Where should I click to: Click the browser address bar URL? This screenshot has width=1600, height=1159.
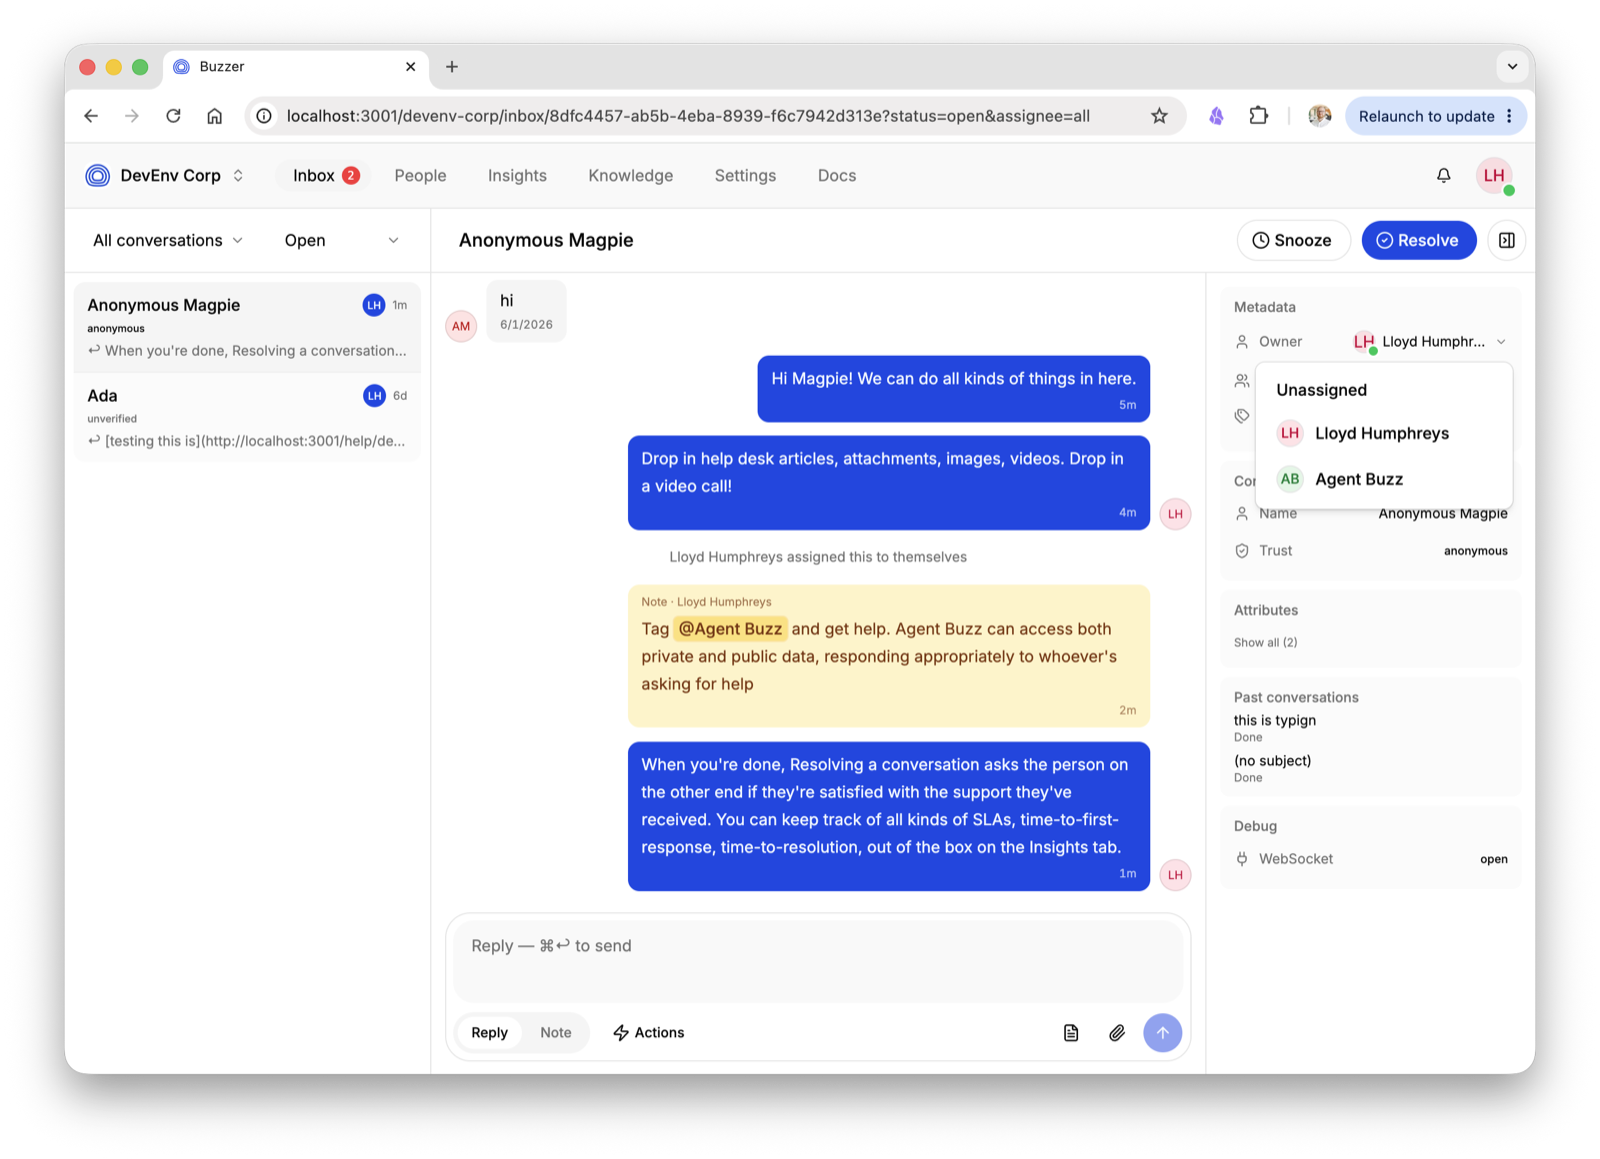click(x=688, y=116)
